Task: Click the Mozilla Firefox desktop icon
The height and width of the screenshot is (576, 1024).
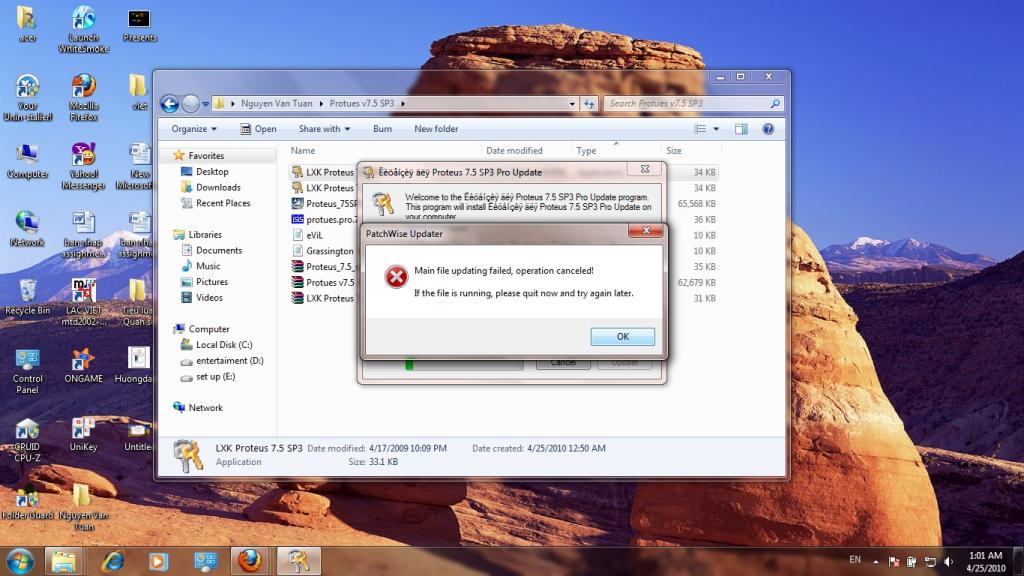Action: (x=84, y=98)
